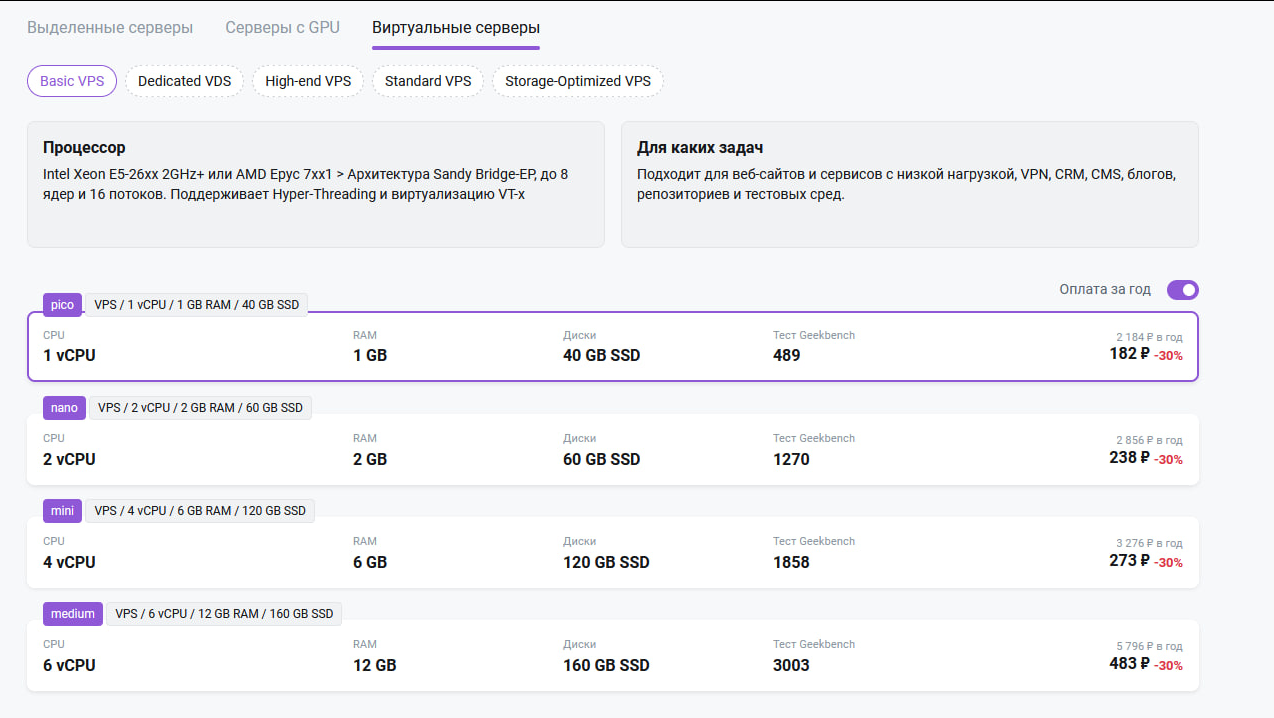Image resolution: width=1274 pixels, height=718 pixels.
Task: Choose the Dedicated VDS category
Action: (x=184, y=81)
